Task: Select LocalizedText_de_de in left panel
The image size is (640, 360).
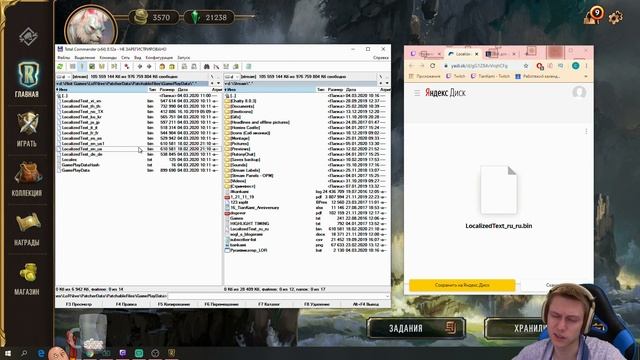Action: [139, 154]
